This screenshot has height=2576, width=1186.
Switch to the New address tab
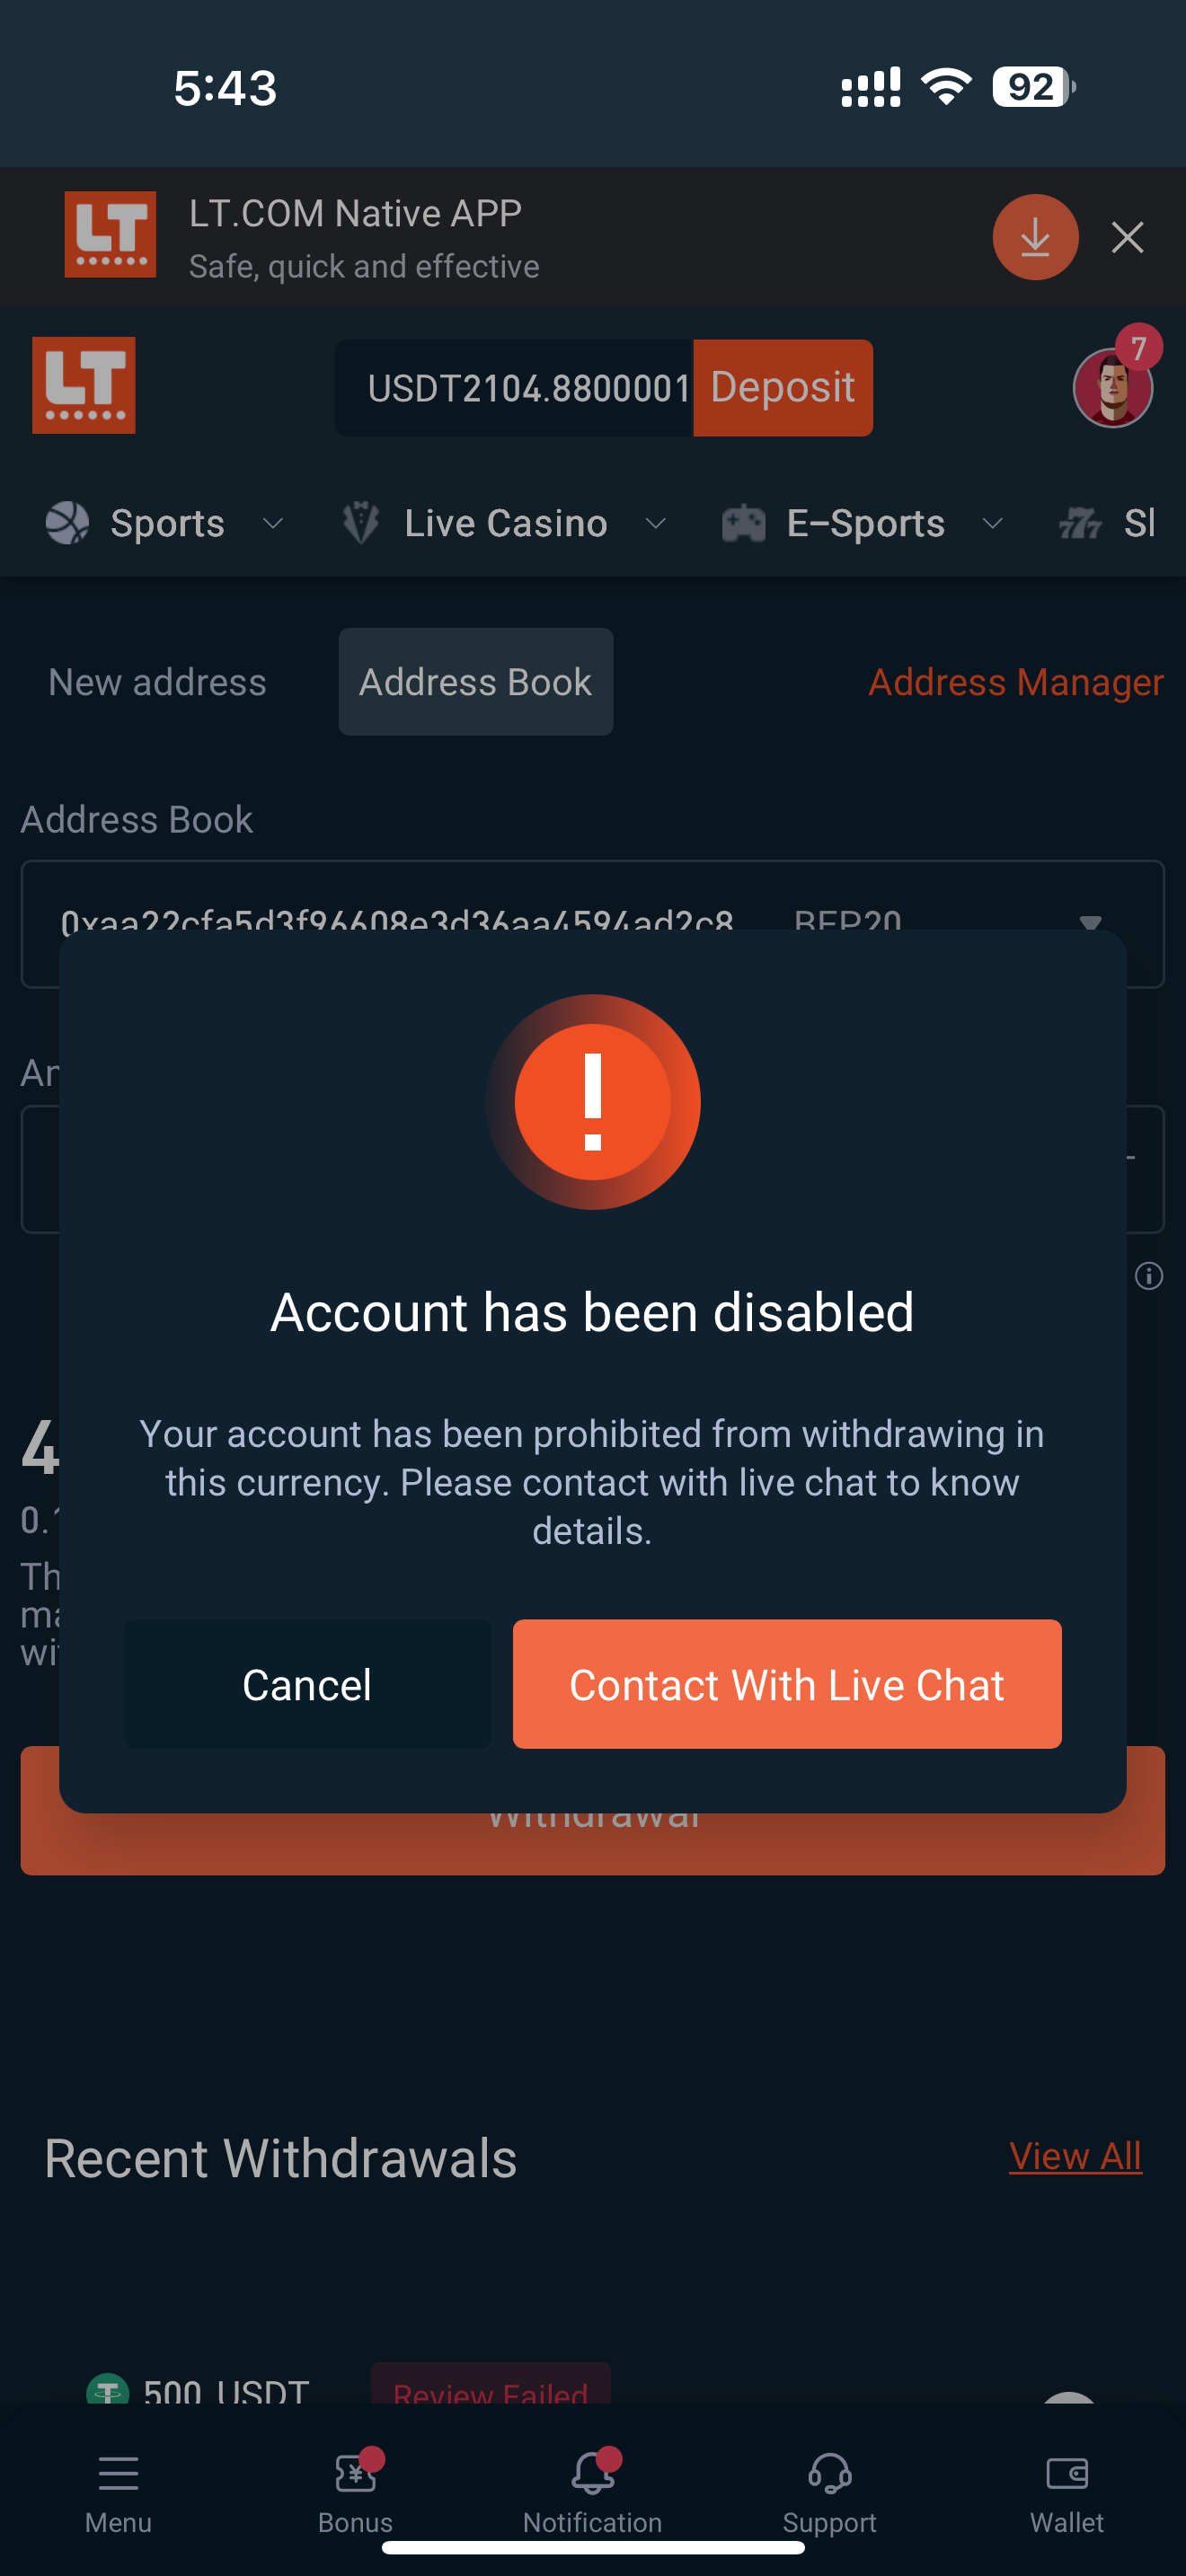(x=157, y=682)
